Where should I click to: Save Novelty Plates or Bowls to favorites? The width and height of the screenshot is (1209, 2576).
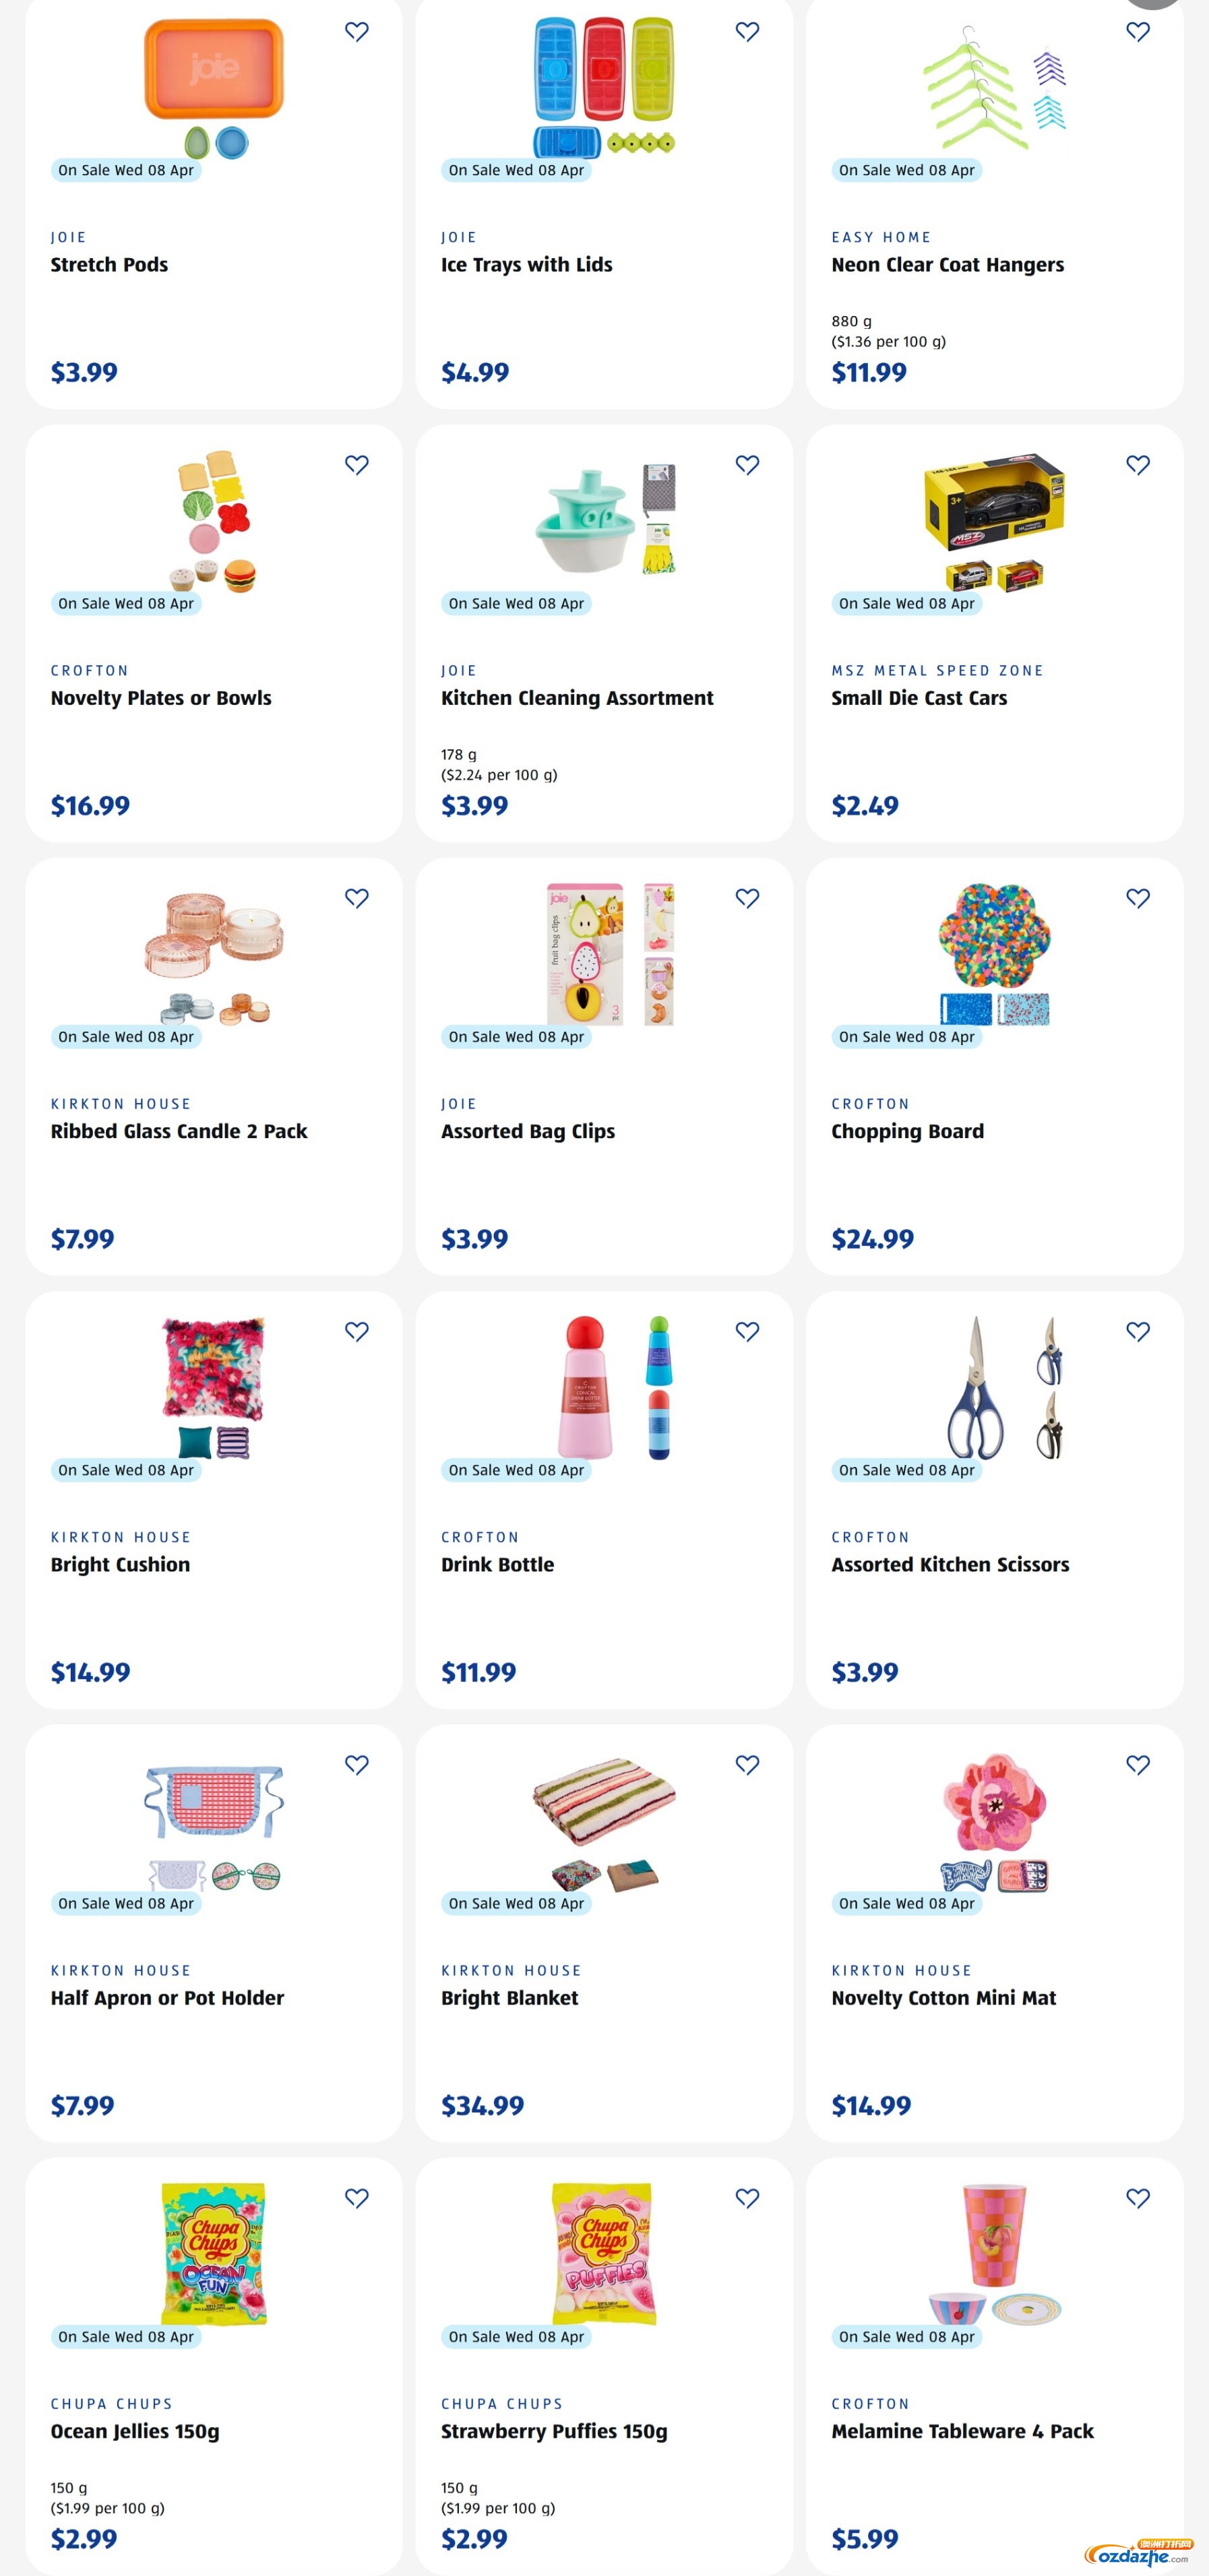[x=357, y=465]
